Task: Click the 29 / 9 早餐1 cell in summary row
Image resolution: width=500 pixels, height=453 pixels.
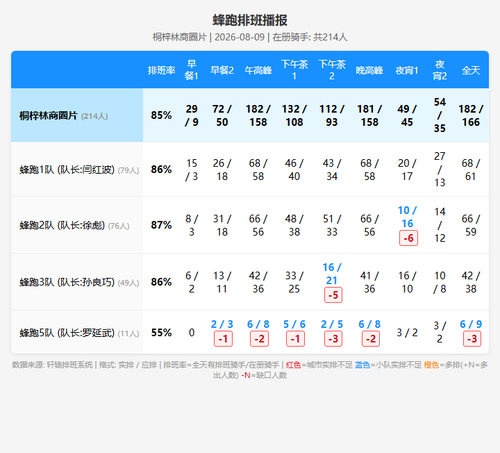Action: (192, 115)
